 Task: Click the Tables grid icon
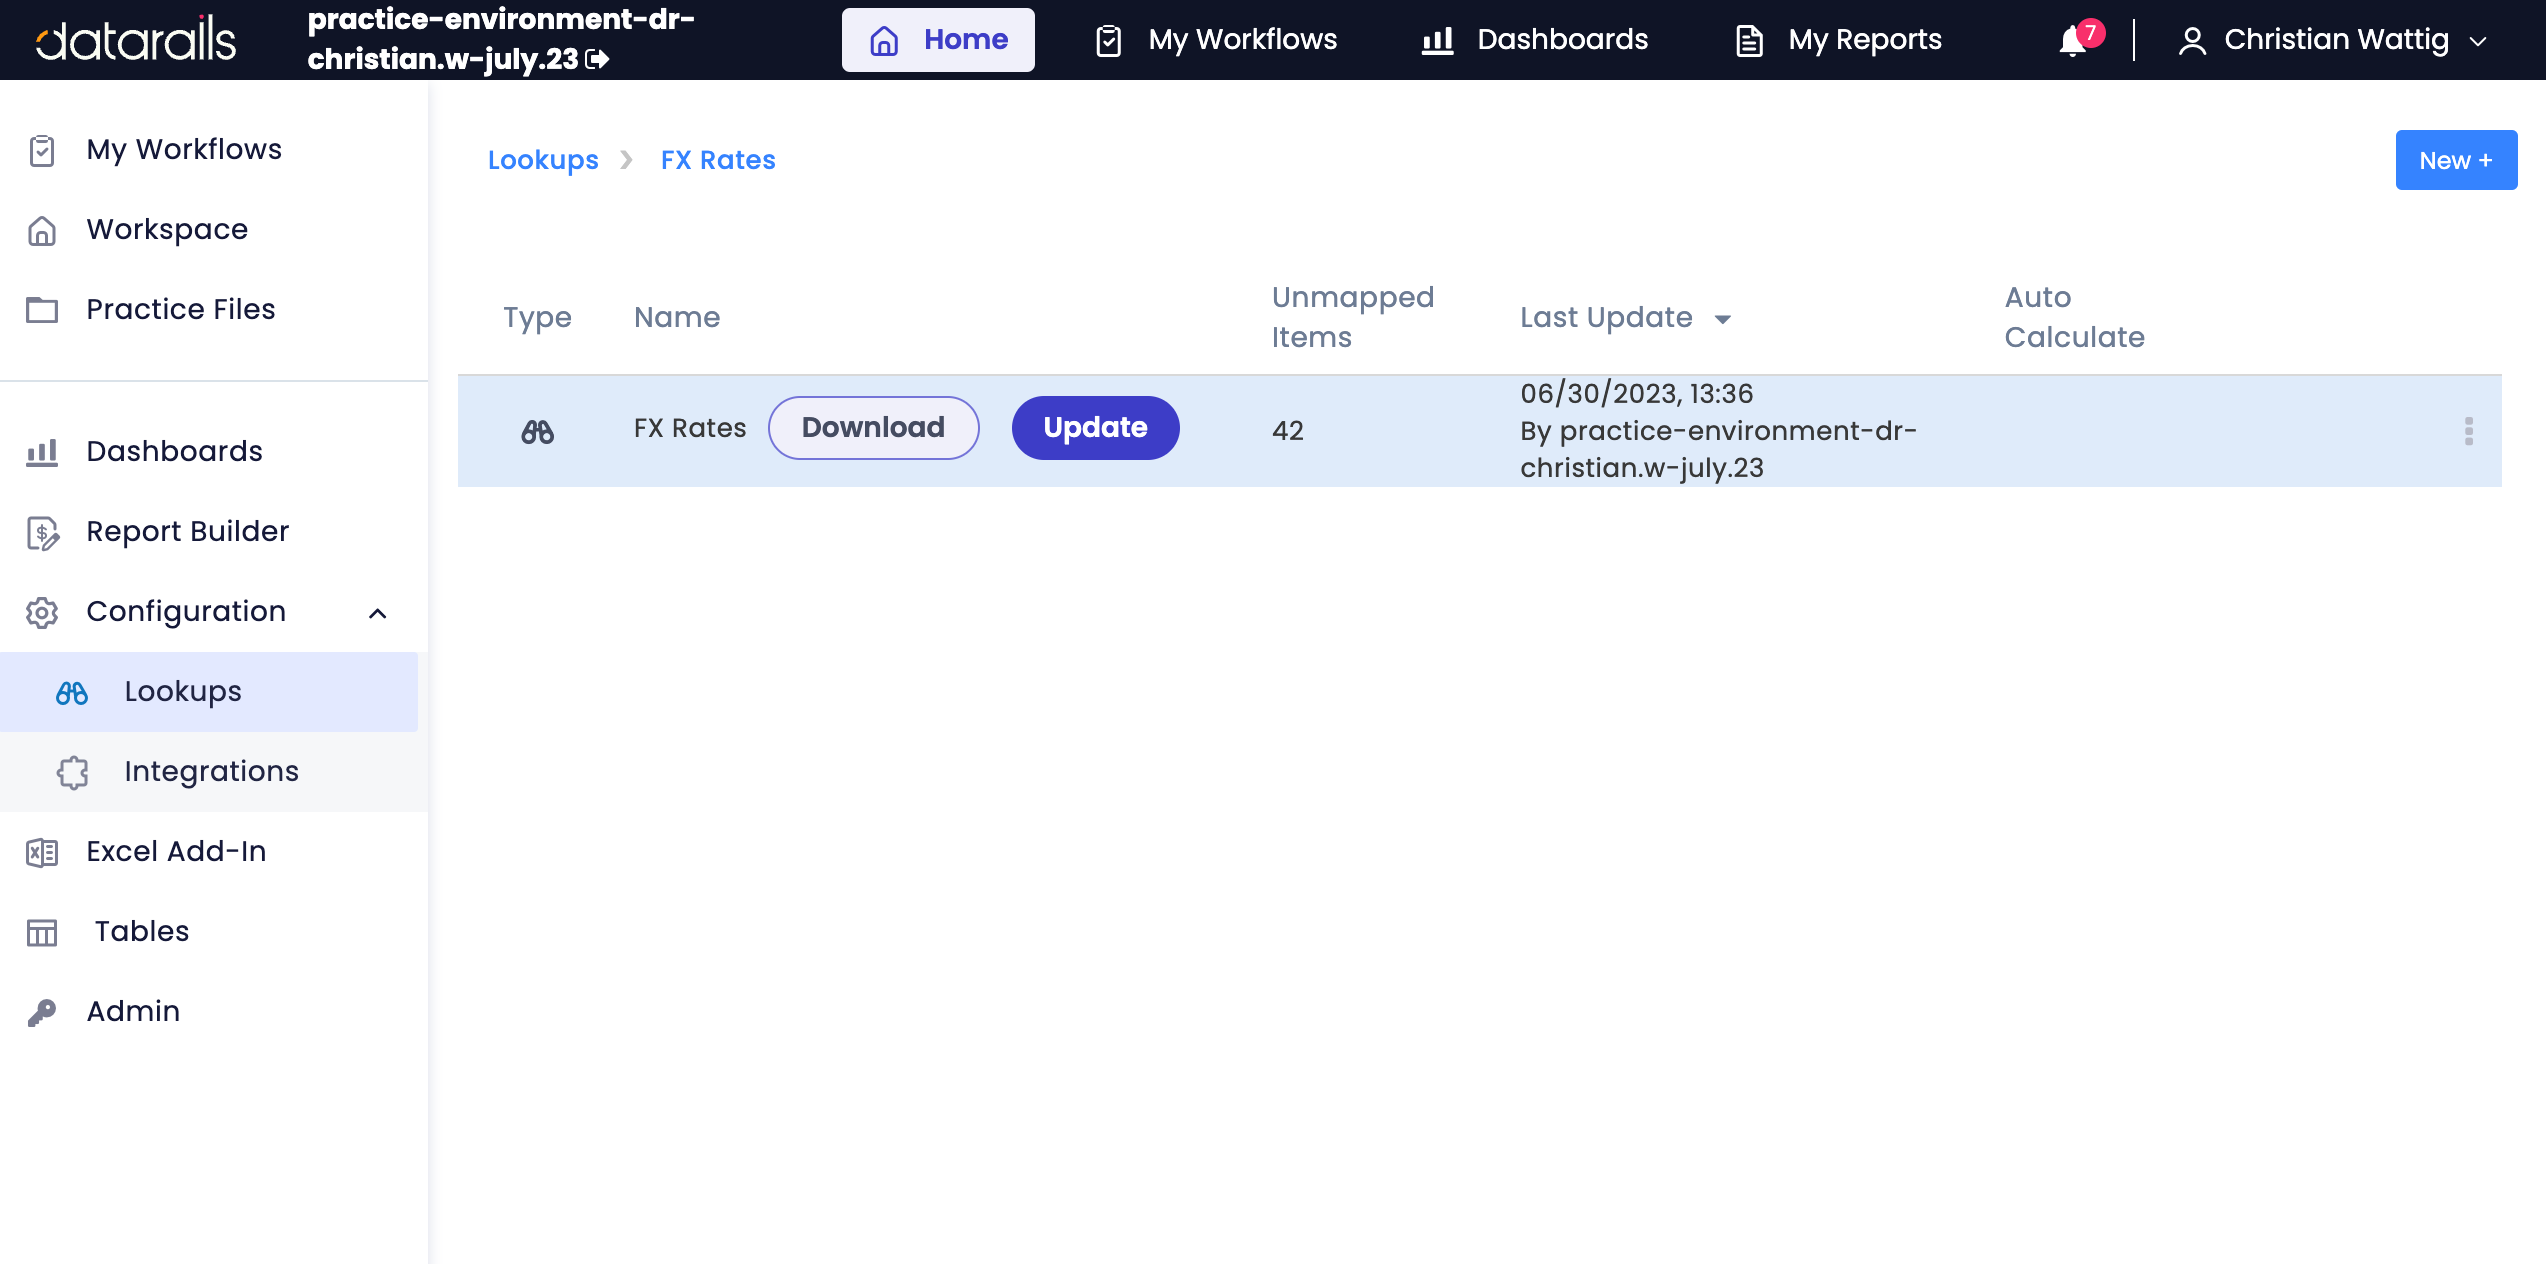42,933
